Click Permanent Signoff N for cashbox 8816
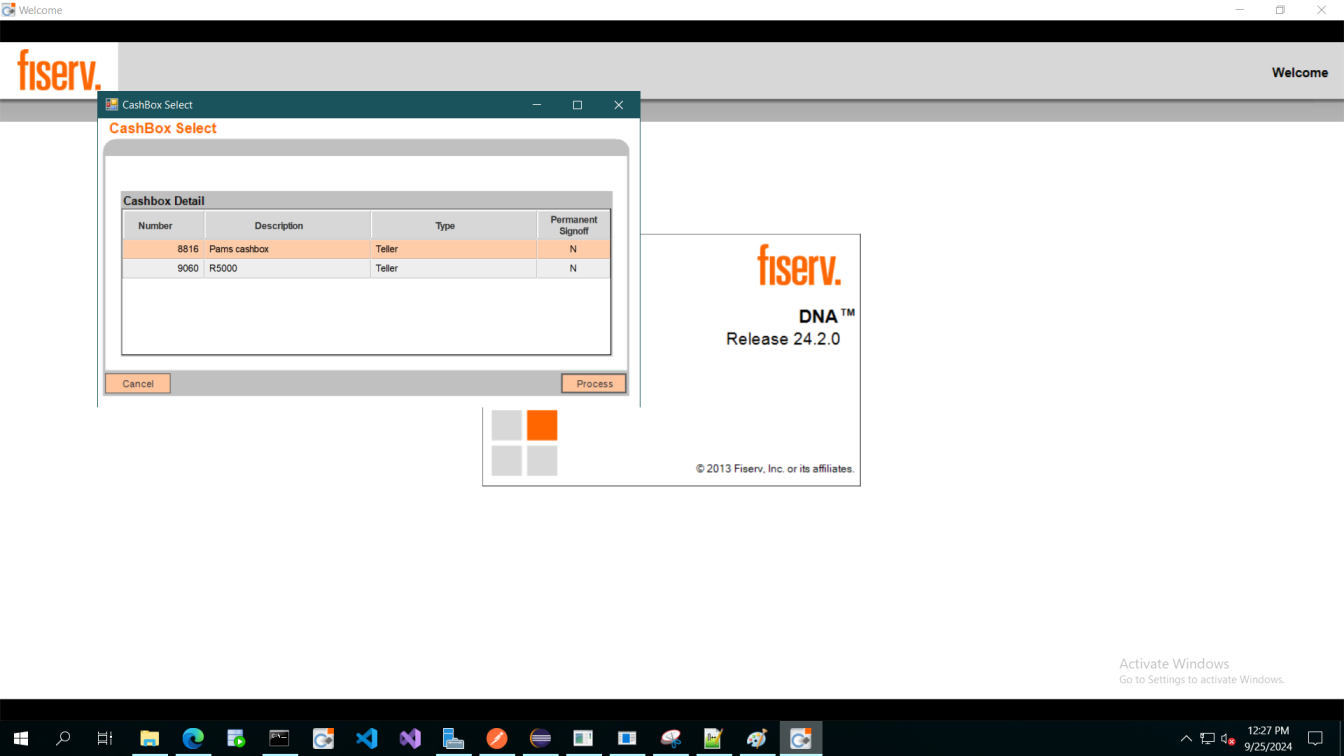This screenshot has width=1344, height=756. (573, 249)
